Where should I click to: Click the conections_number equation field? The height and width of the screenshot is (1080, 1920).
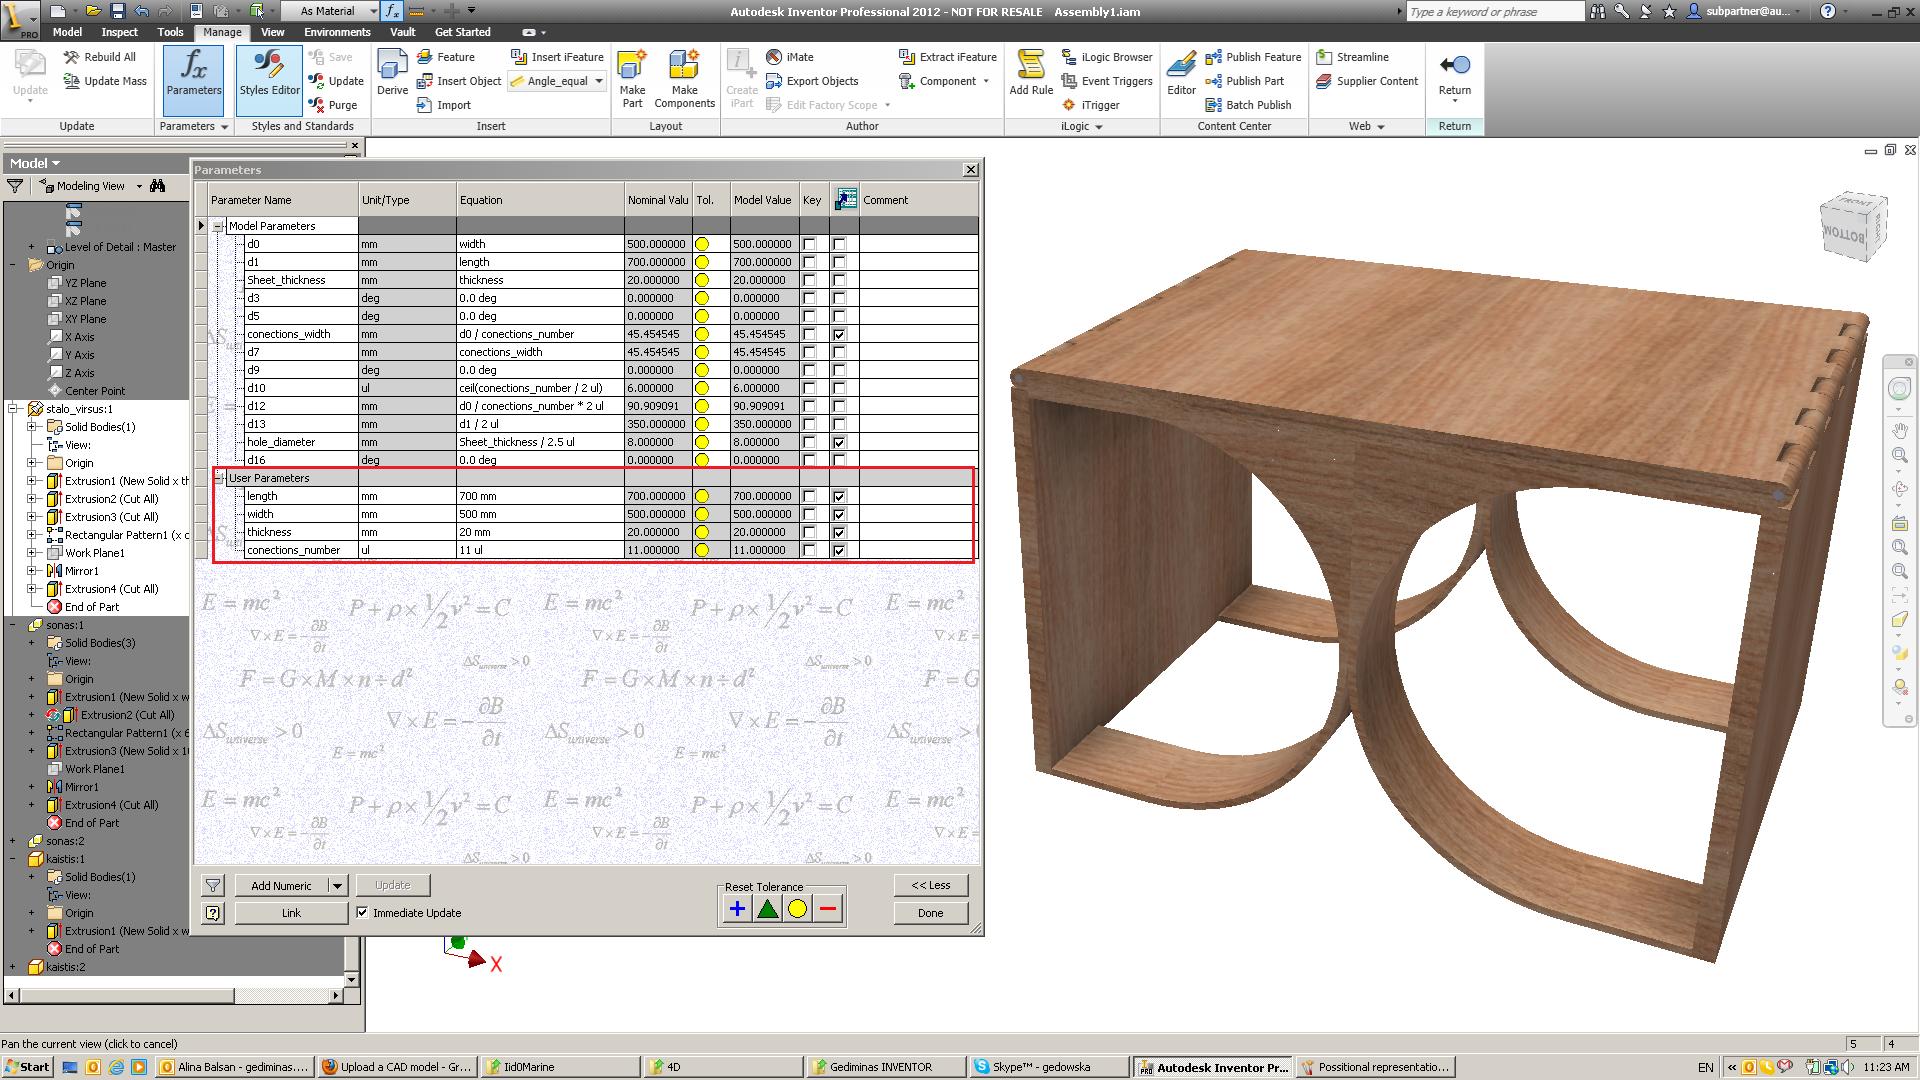(x=540, y=550)
